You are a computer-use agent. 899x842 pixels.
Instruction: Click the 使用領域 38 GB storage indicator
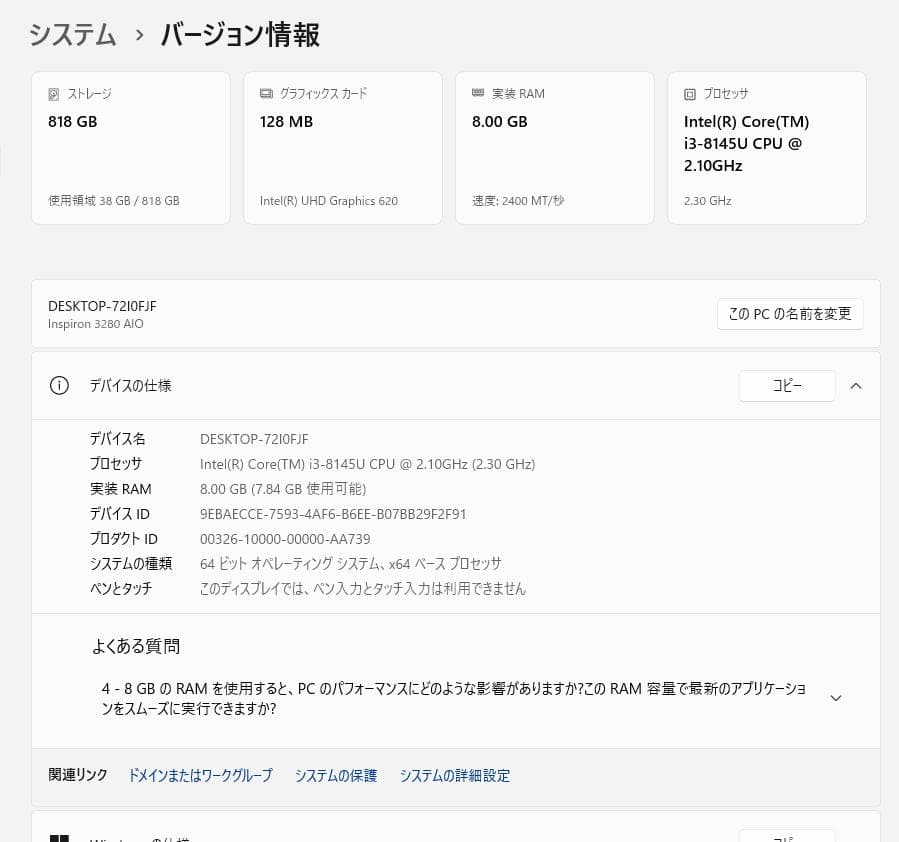pyautogui.click(x=112, y=200)
